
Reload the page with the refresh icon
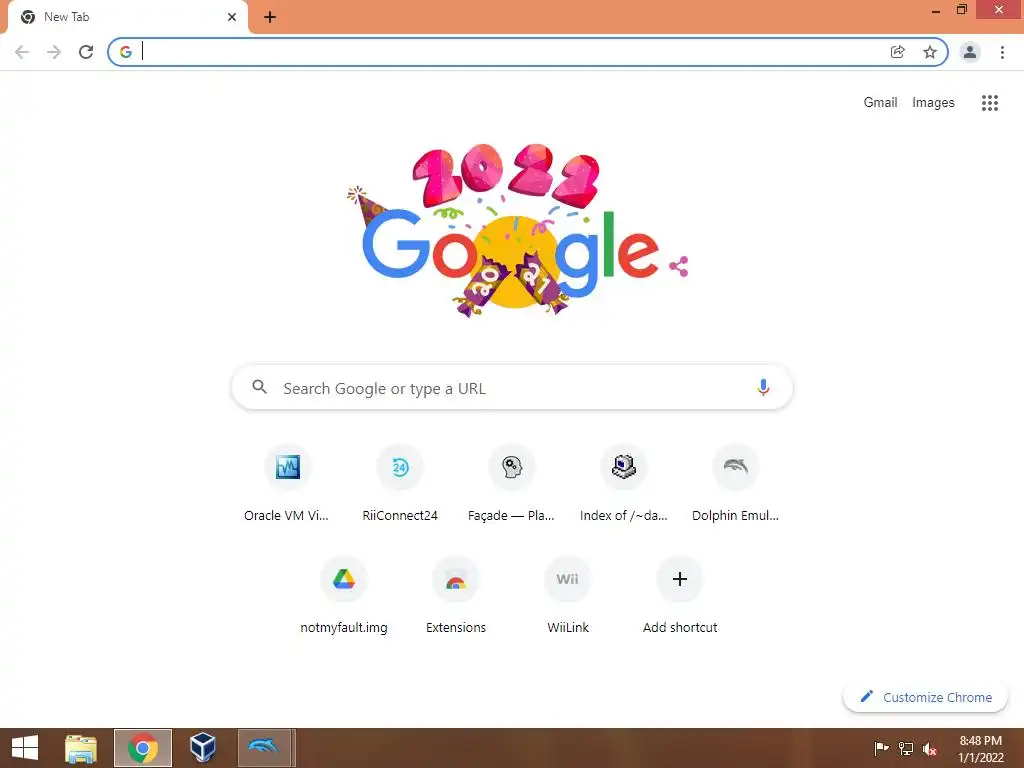pyautogui.click(x=86, y=52)
